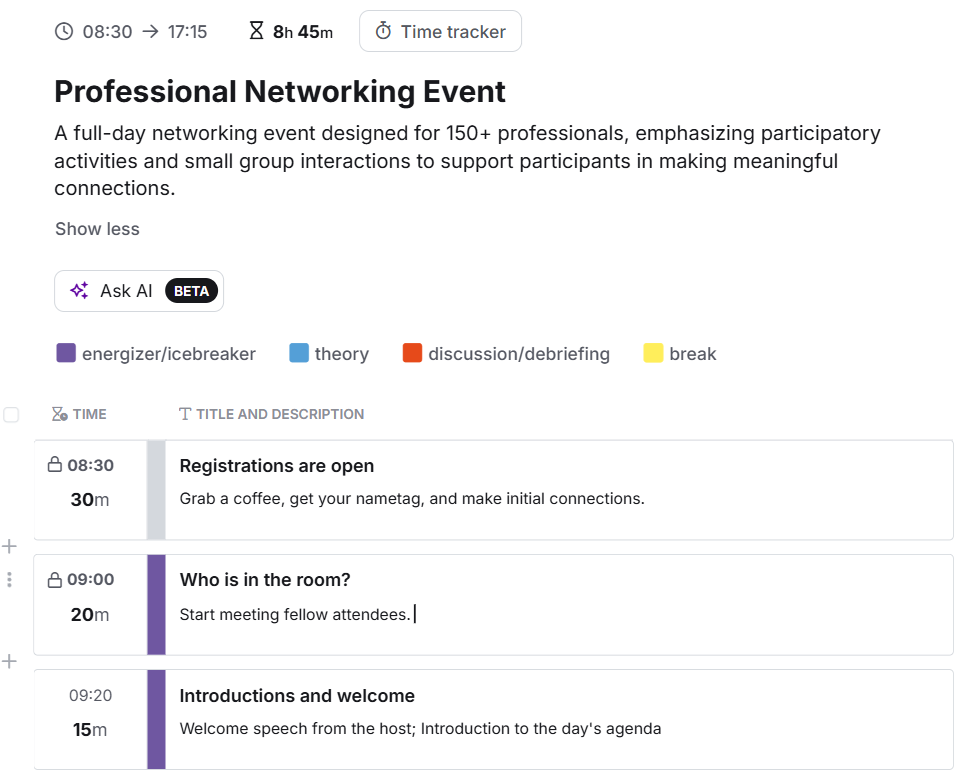
Task: Open the Introductions and welcome session title
Action: coord(297,696)
